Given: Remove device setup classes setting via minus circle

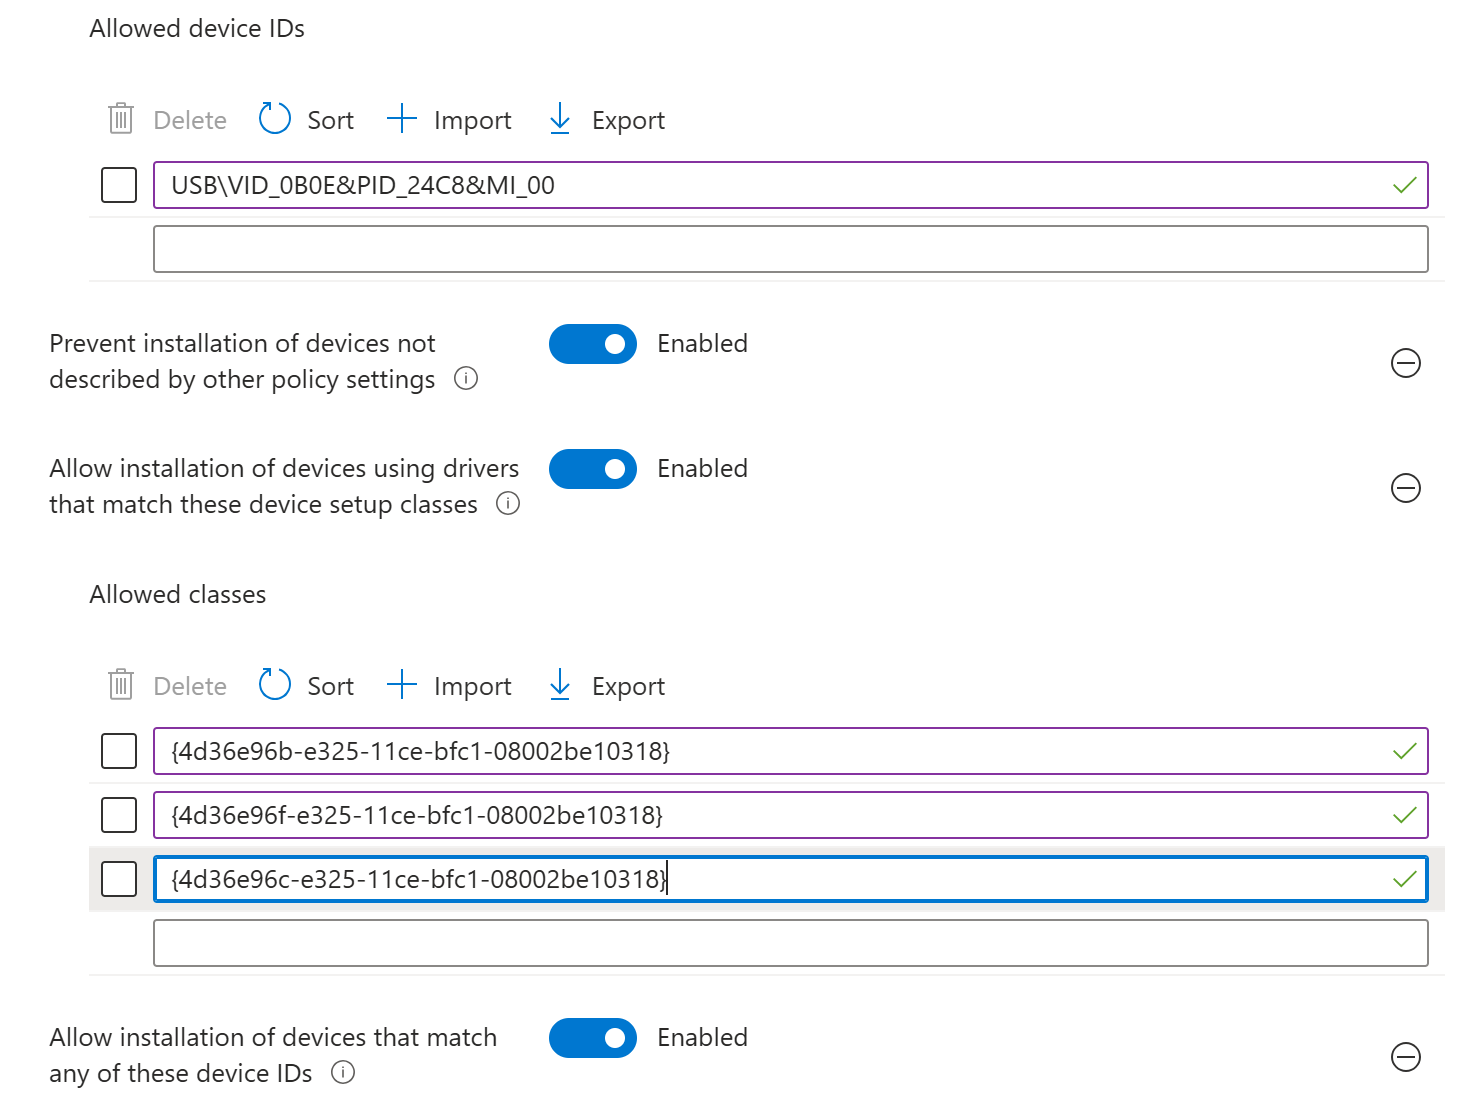Looking at the screenshot, I should 1406,488.
